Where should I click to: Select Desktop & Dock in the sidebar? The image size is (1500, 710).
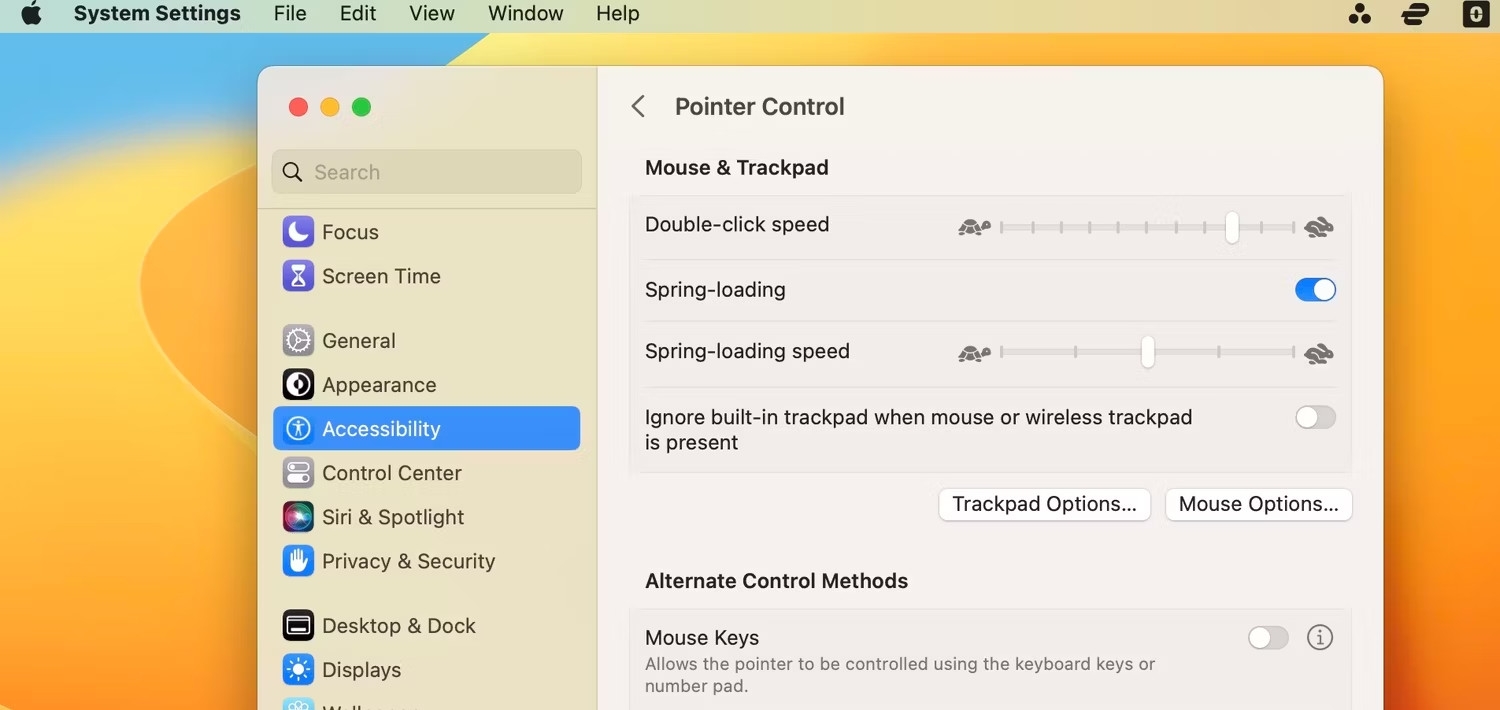(x=426, y=626)
